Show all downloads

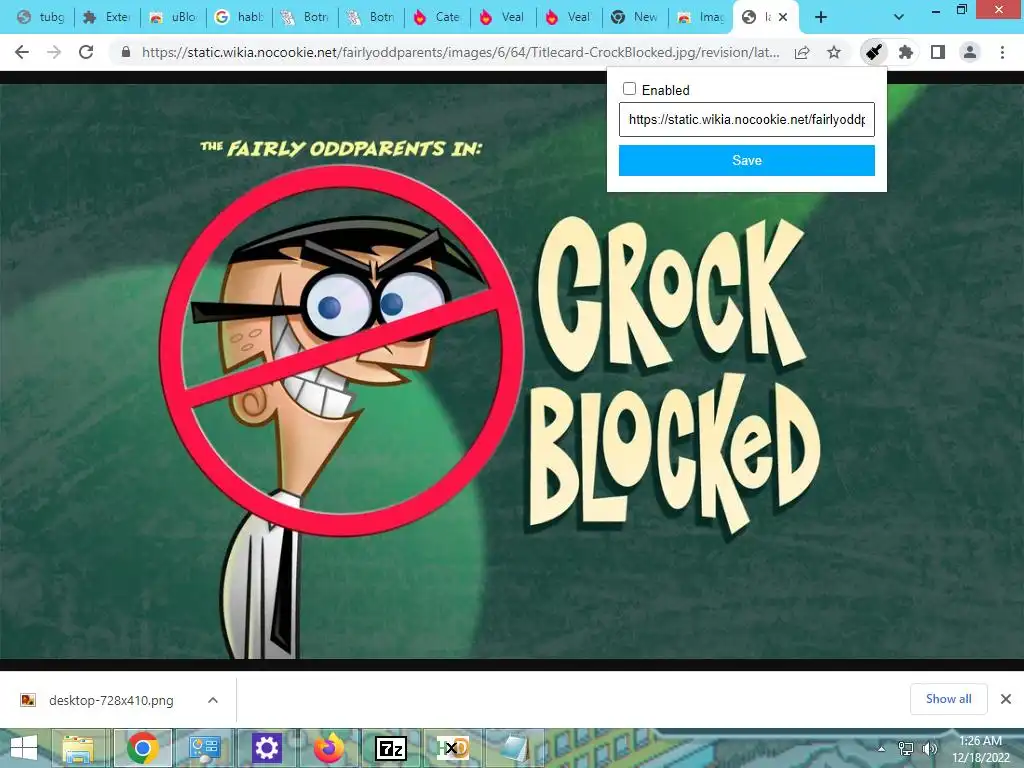(948, 699)
